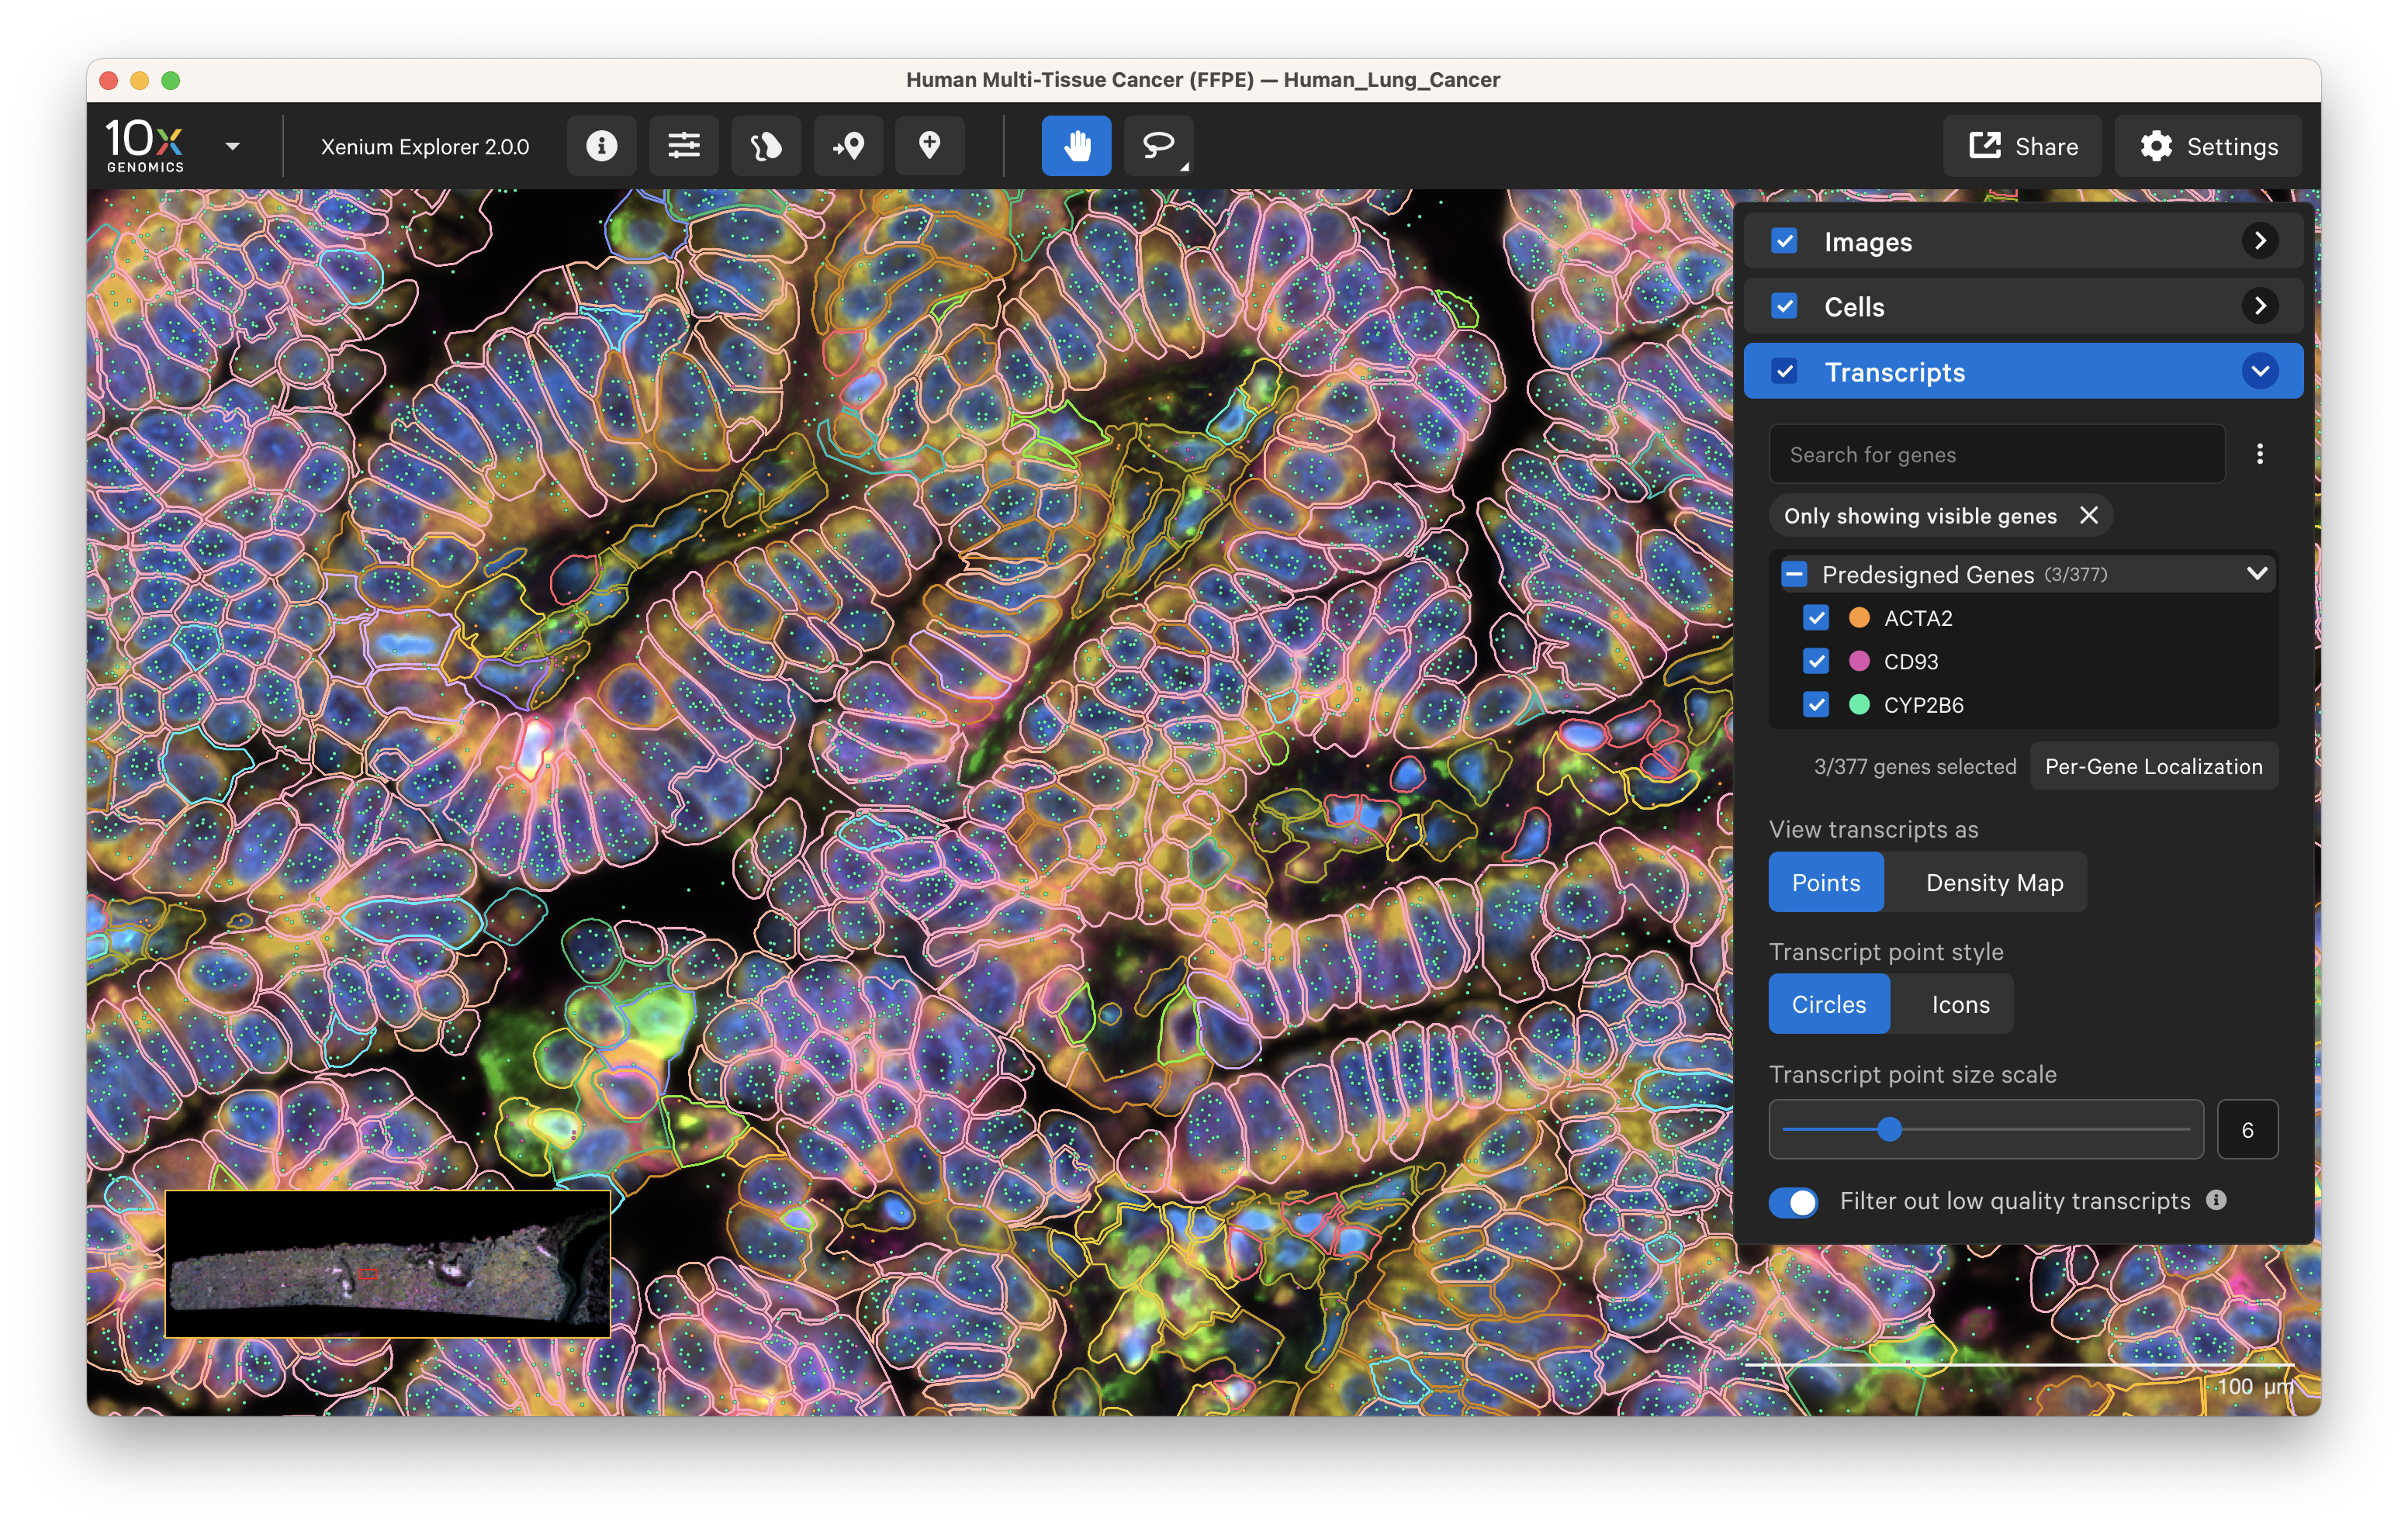Image resolution: width=2408 pixels, height=1531 pixels.
Task: Select the tissue overview tool
Action: coord(766,146)
